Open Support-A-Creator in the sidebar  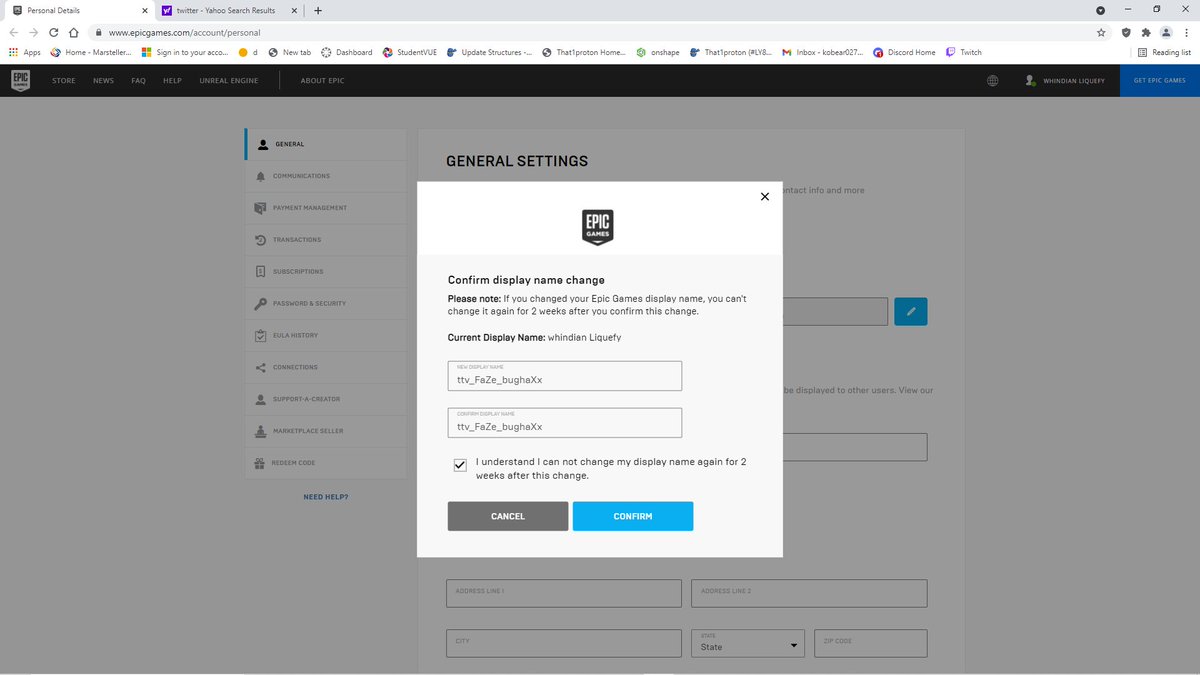[x=326, y=399]
